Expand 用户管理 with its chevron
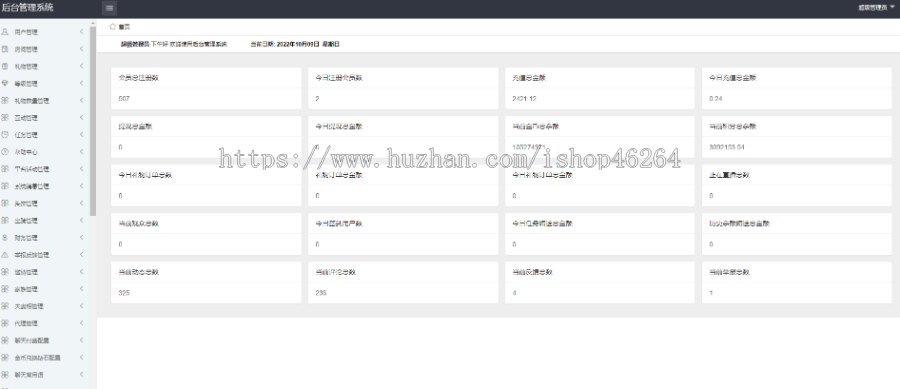Screen dimensions: 900x389 click(82, 32)
